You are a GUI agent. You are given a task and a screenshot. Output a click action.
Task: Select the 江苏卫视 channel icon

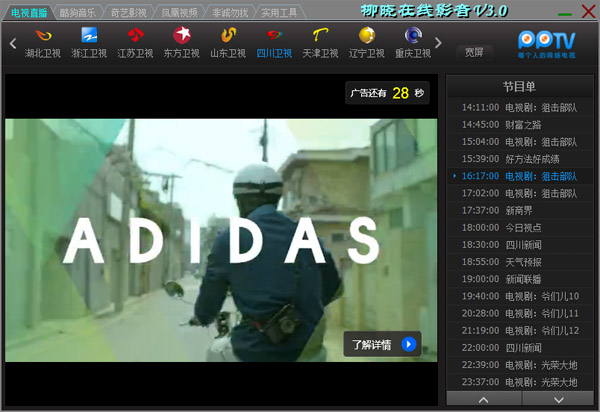(x=135, y=36)
